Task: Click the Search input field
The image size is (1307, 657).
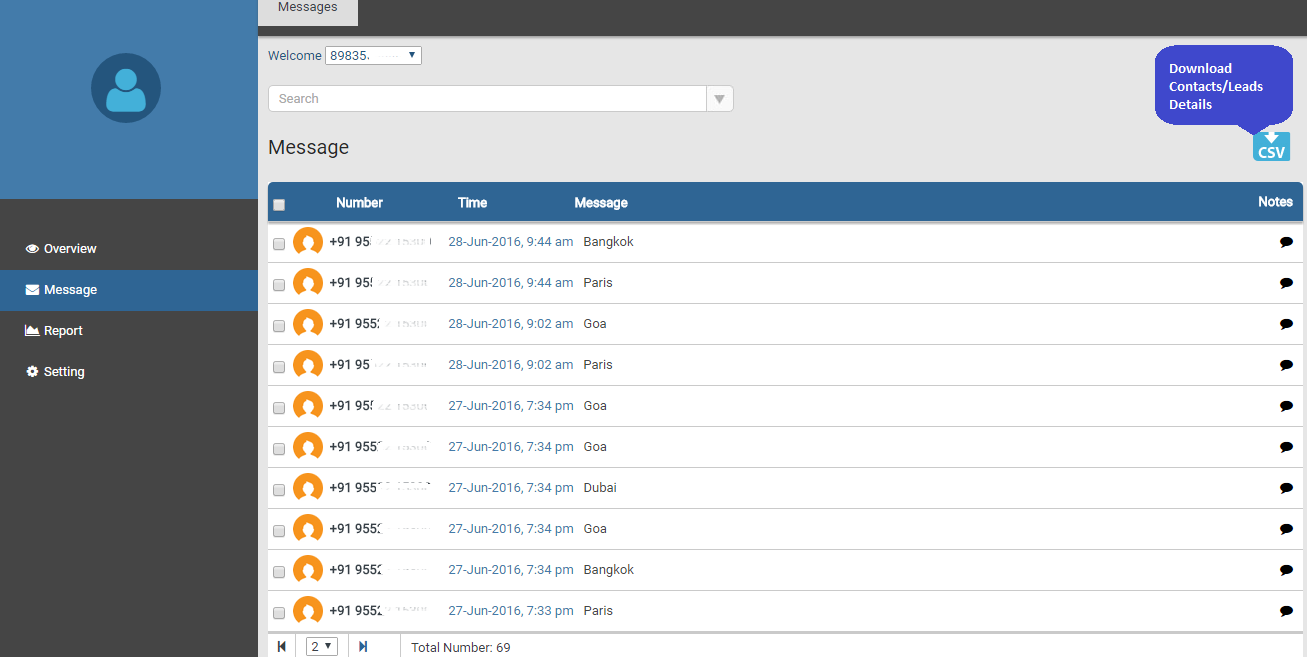Action: click(x=487, y=99)
